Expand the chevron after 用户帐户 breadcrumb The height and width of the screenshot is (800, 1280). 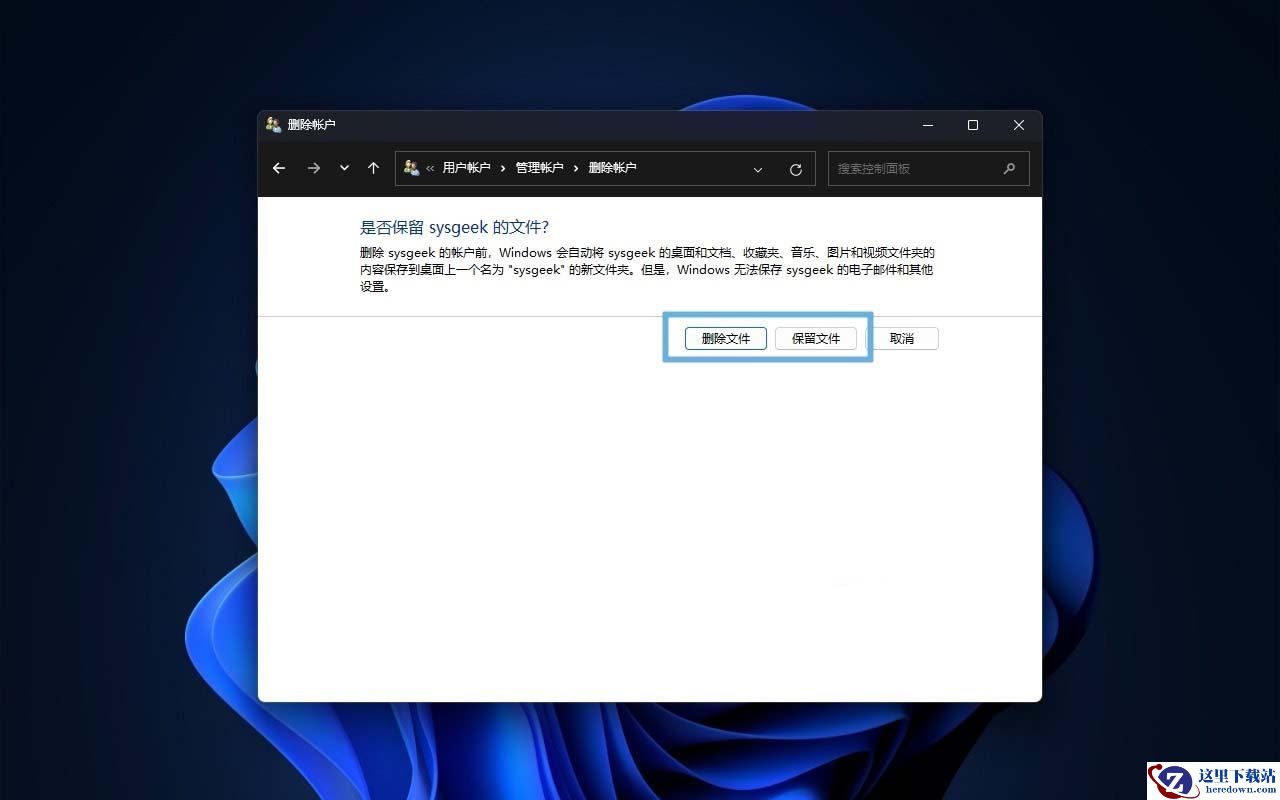tap(504, 168)
